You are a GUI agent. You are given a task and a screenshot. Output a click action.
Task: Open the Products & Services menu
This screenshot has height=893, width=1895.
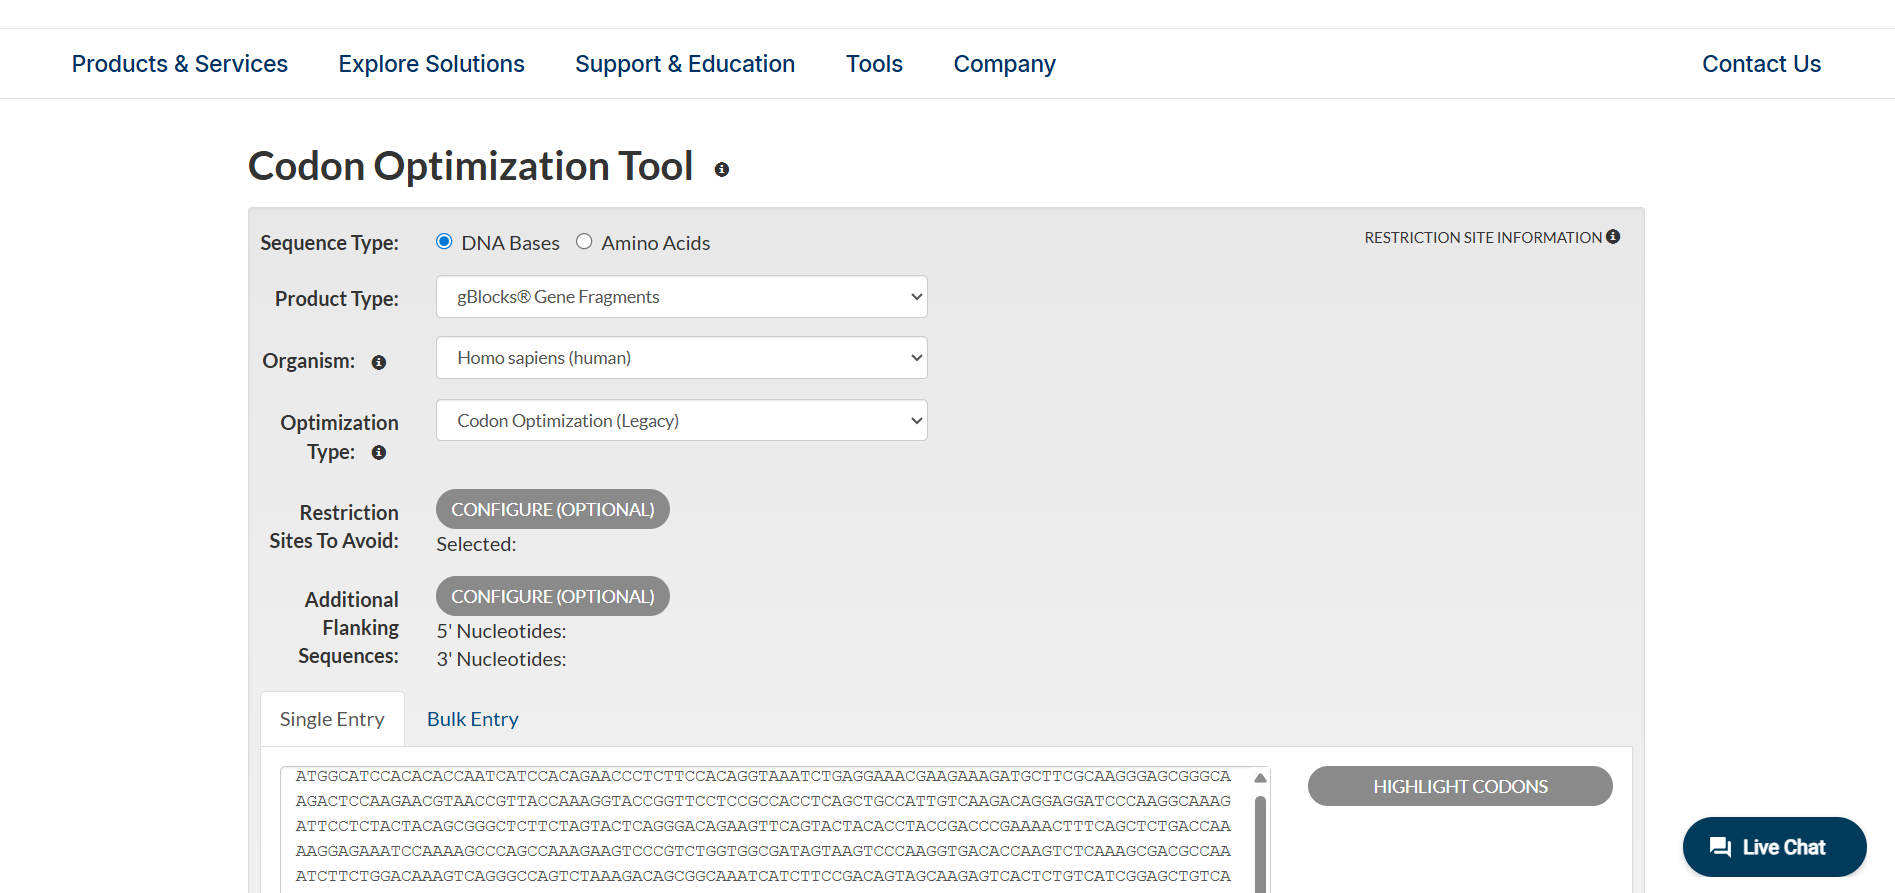[x=180, y=64]
